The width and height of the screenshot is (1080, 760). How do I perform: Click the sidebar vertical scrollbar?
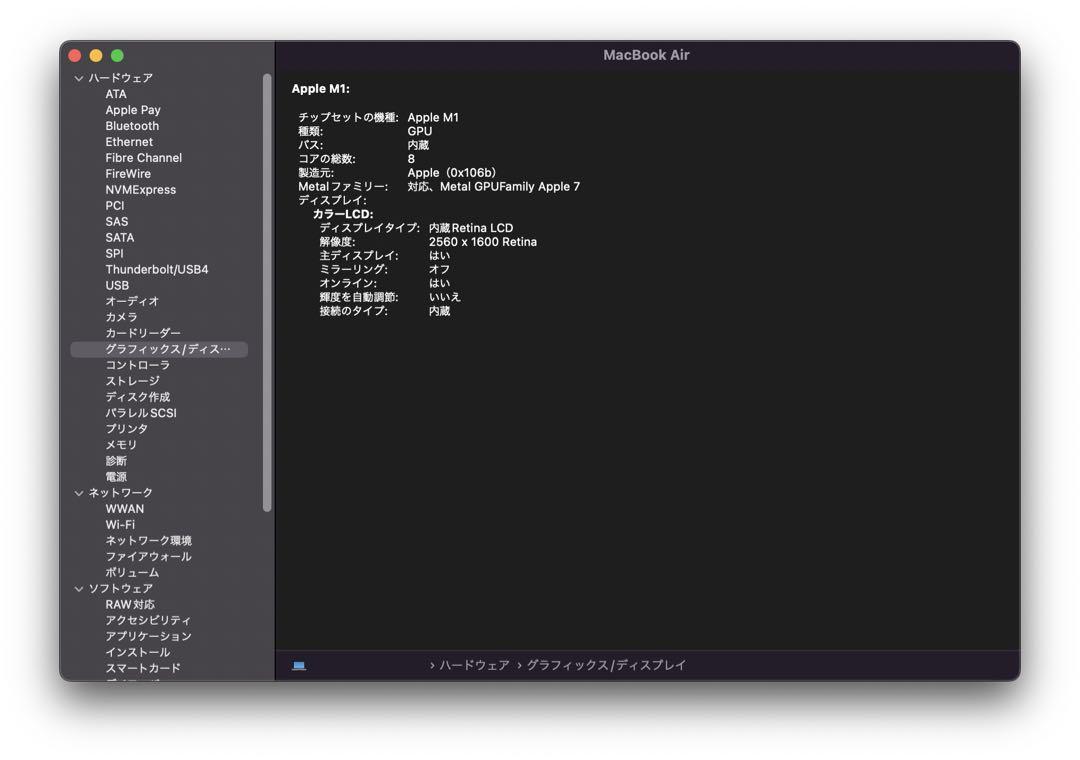[x=267, y=293]
